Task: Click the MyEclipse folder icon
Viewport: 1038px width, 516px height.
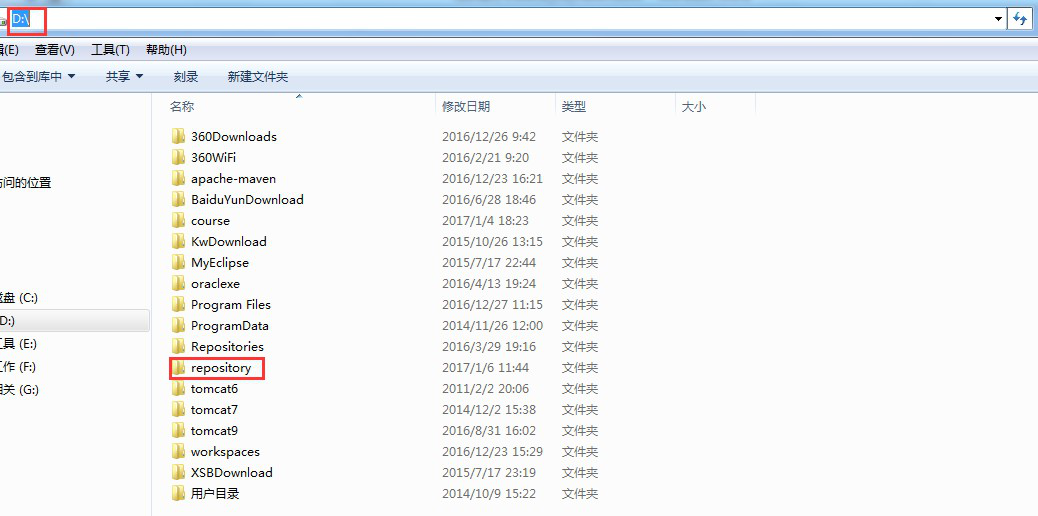Action: [179, 263]
